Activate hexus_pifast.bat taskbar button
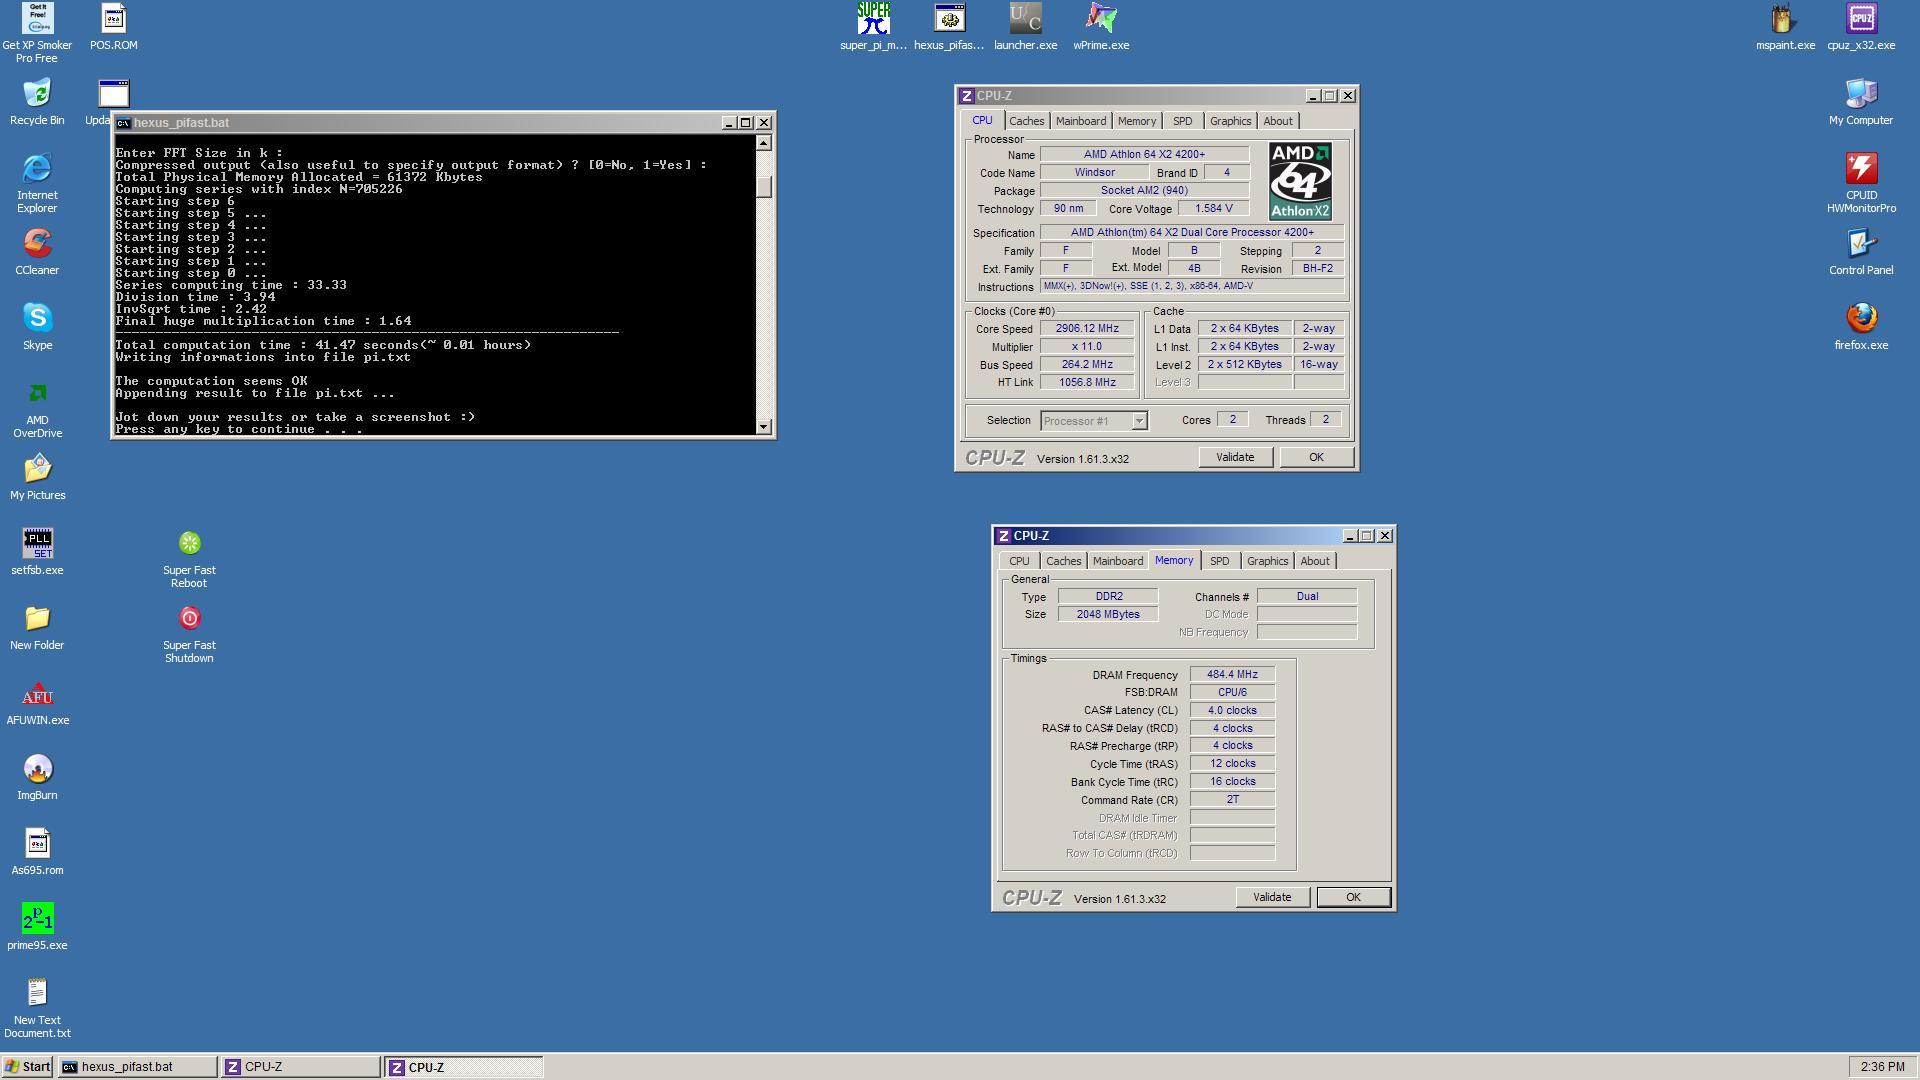 click(137, 1067)
